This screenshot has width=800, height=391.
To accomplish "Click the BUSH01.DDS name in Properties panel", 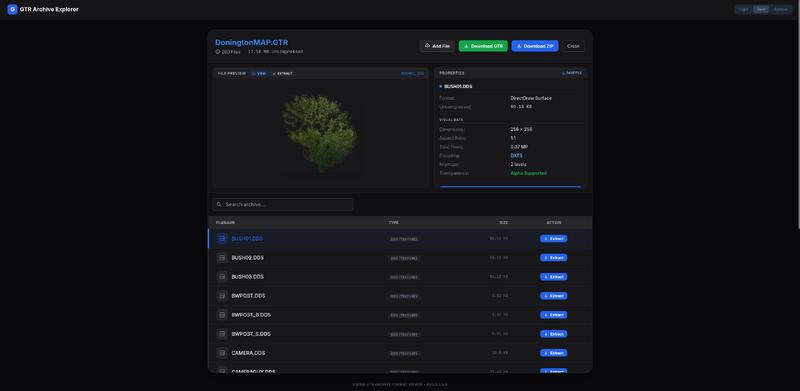I will [458, 86].
